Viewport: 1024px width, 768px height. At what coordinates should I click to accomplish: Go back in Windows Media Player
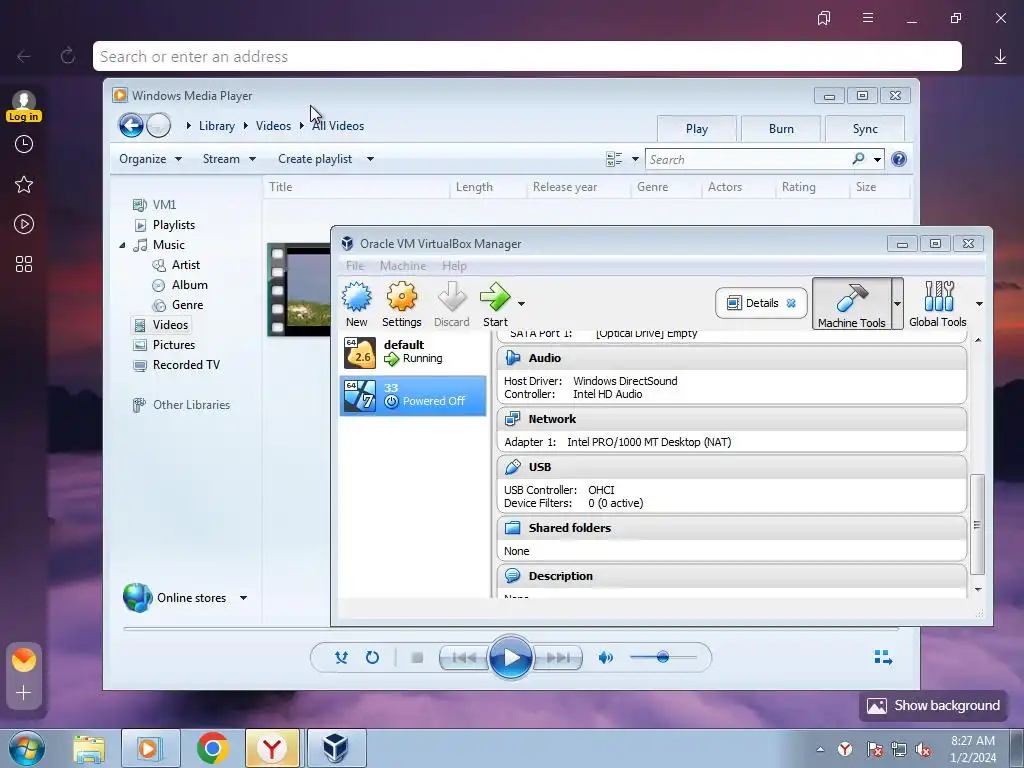[131, 125]
